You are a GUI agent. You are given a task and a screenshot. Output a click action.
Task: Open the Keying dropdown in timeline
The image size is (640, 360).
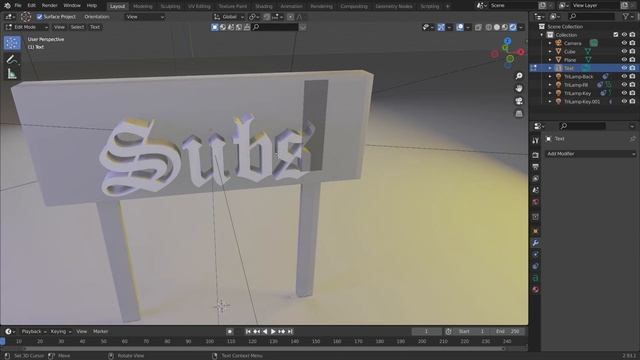click(61, 331)
